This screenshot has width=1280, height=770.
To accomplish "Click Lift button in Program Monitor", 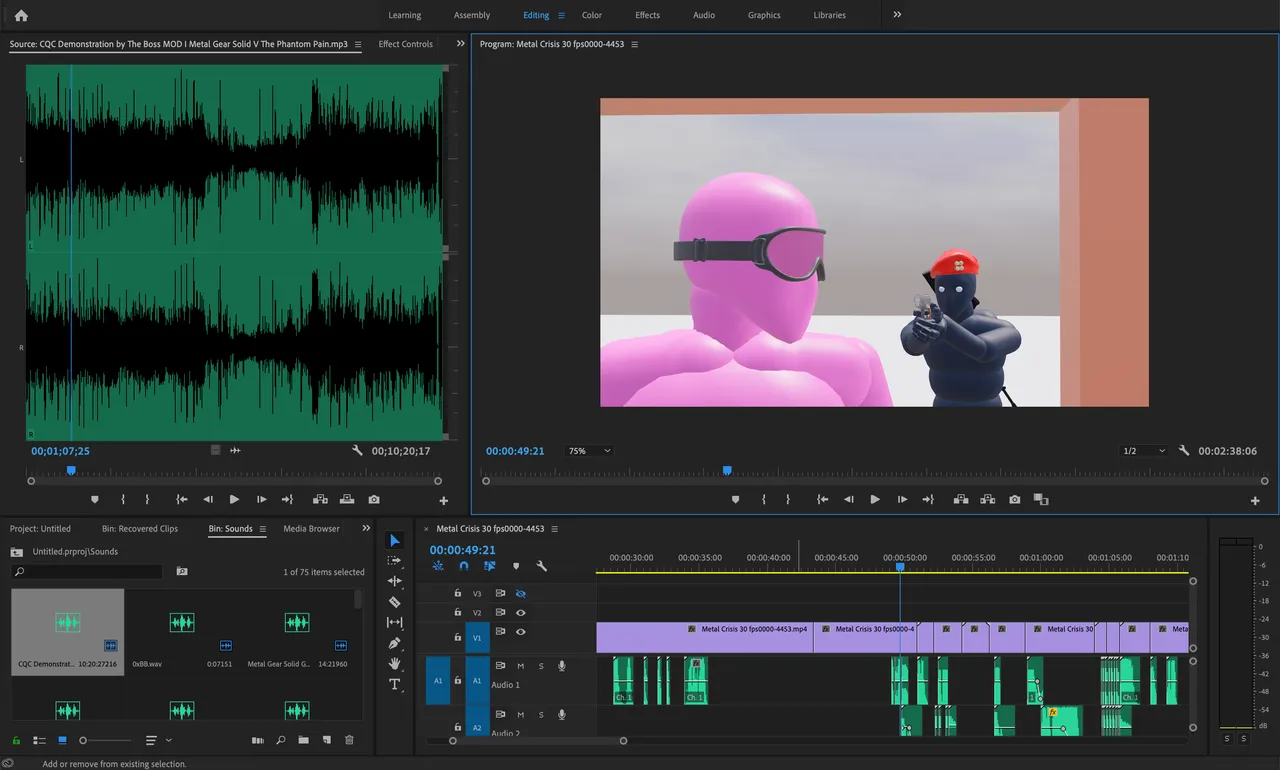I will point(960,499).
